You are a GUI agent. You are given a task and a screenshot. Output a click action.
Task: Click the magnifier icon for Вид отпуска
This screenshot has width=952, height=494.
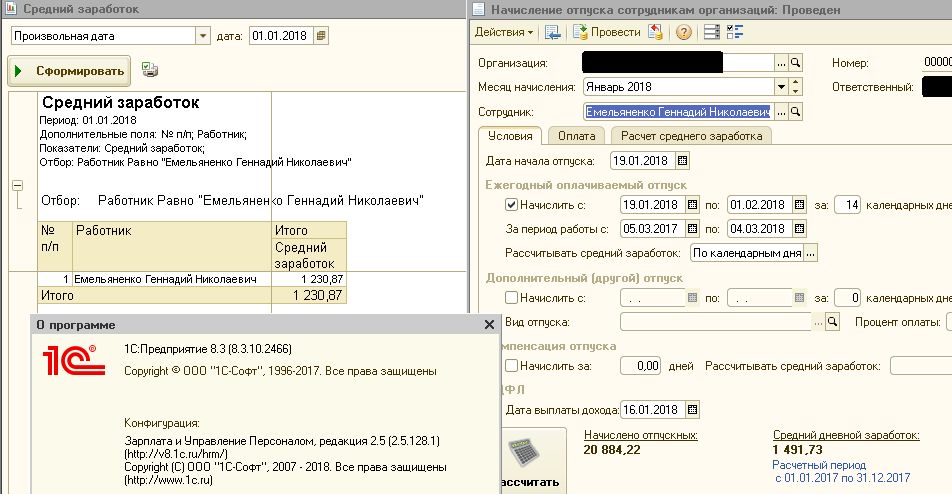click(x=833, y=322)
